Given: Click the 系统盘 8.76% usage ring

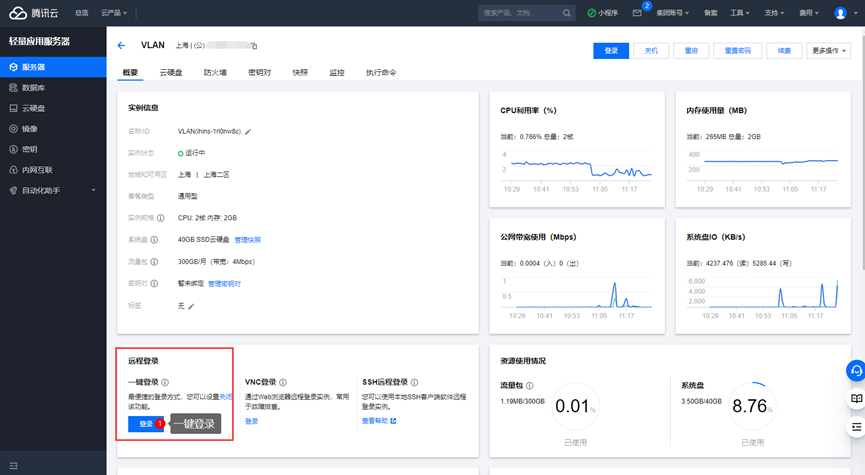Looking at the screenshot, I should point(751,406).
